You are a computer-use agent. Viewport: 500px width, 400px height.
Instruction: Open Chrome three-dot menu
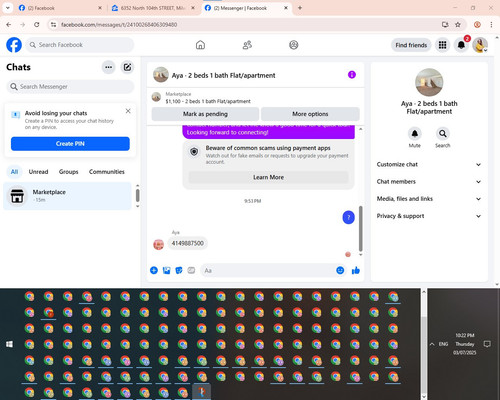click(x=491, y=24)
